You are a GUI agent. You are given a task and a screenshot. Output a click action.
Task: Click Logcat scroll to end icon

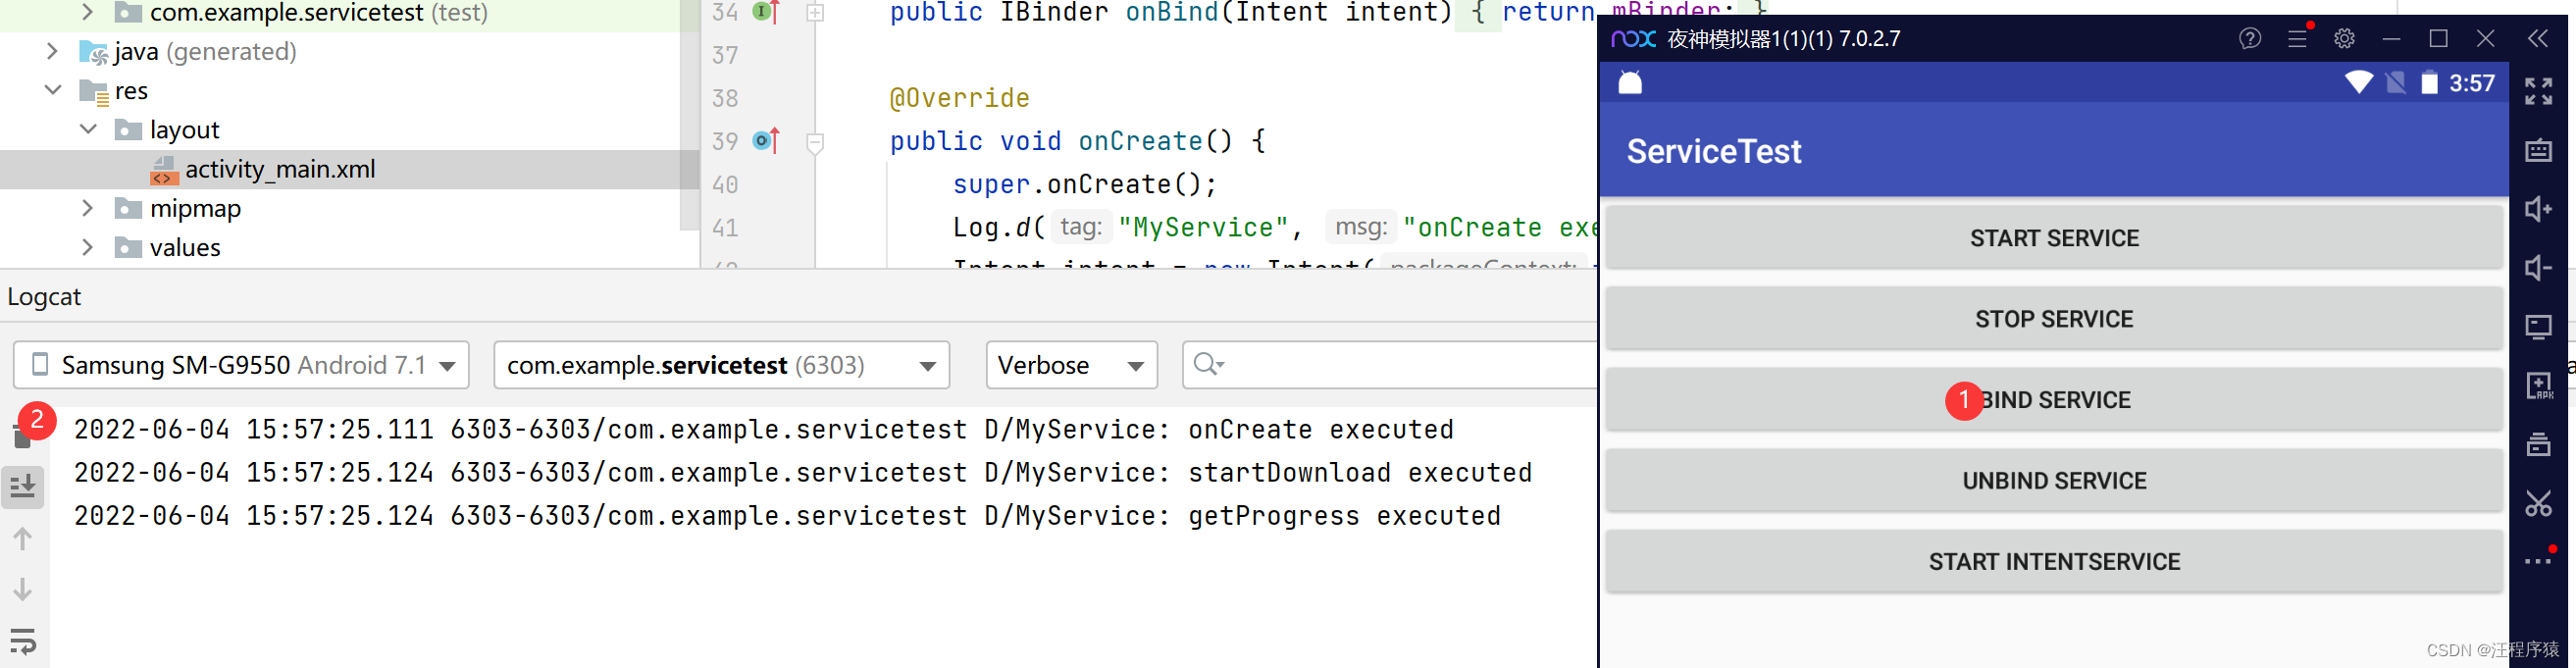pos(23,487)
